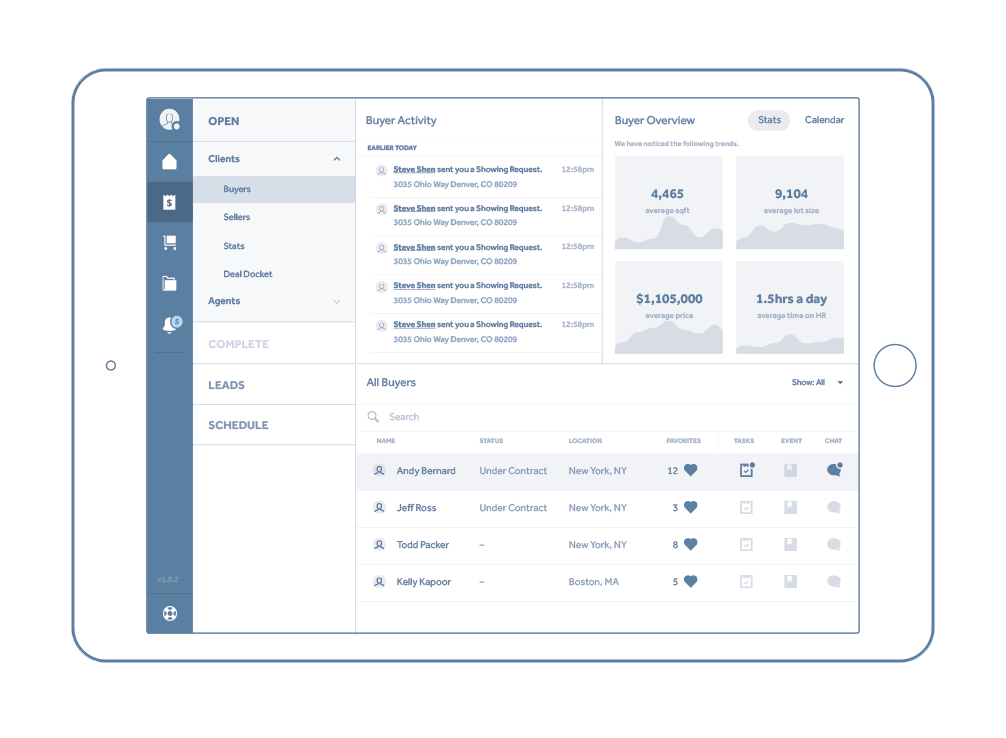Open the LEADS section
1006x738 pixels.
[227, 385]
